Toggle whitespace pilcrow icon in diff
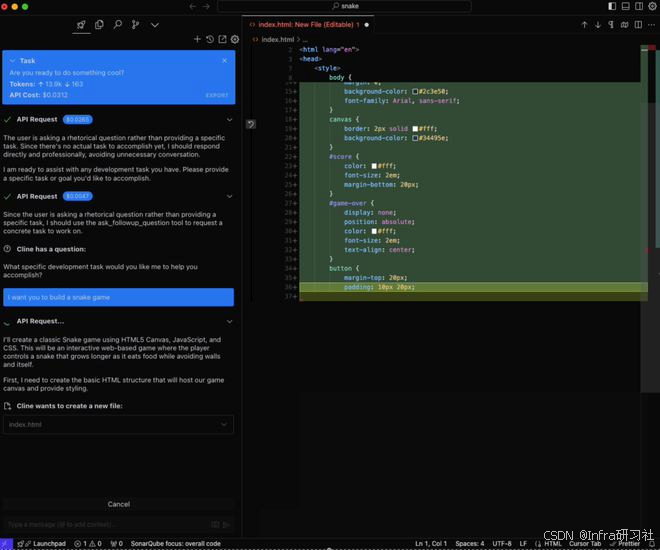Viewport: 660px width, 550px height. tap(611, 25)
